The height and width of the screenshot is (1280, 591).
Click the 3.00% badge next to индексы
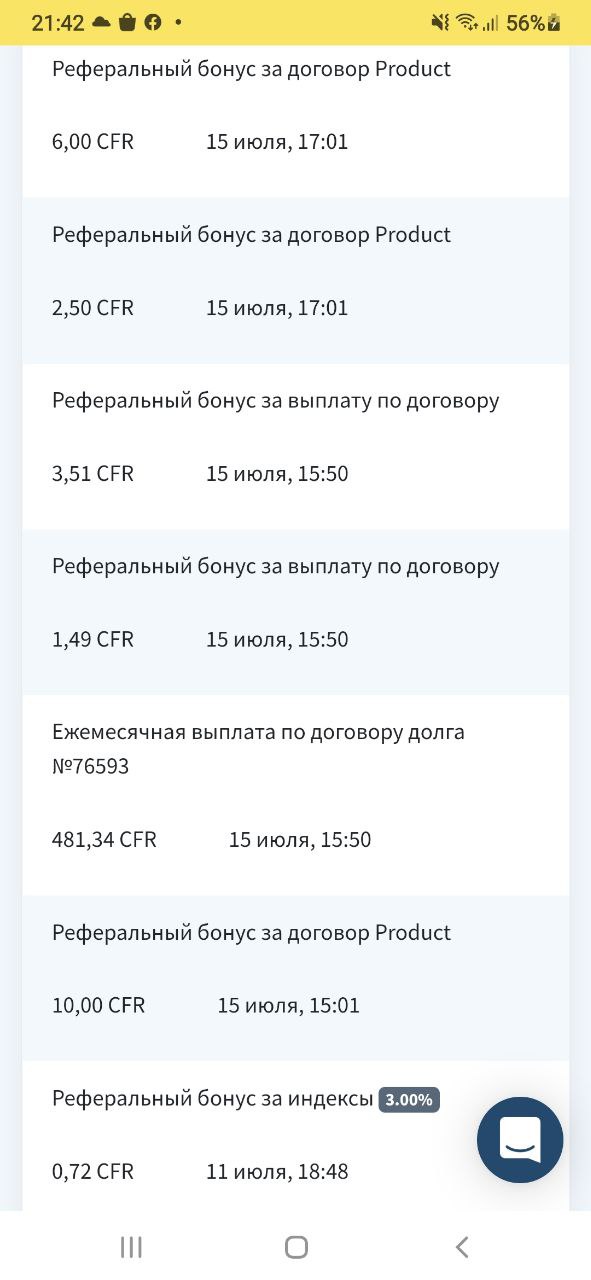tap(409, 1100)
